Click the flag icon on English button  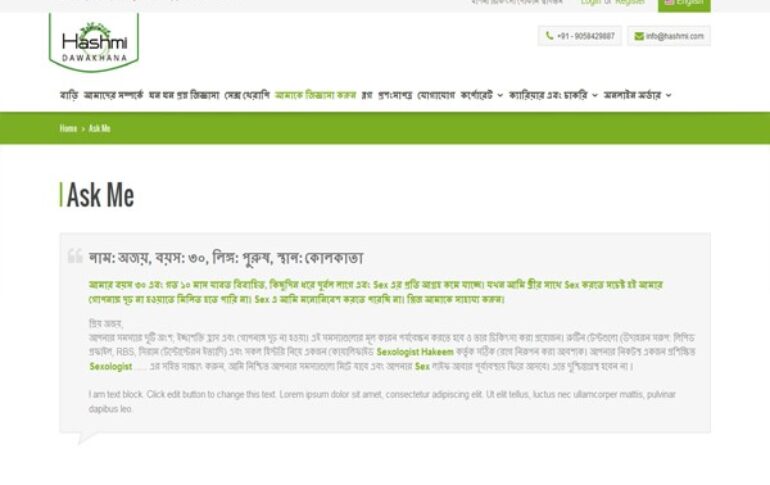(x=668, y=3)
